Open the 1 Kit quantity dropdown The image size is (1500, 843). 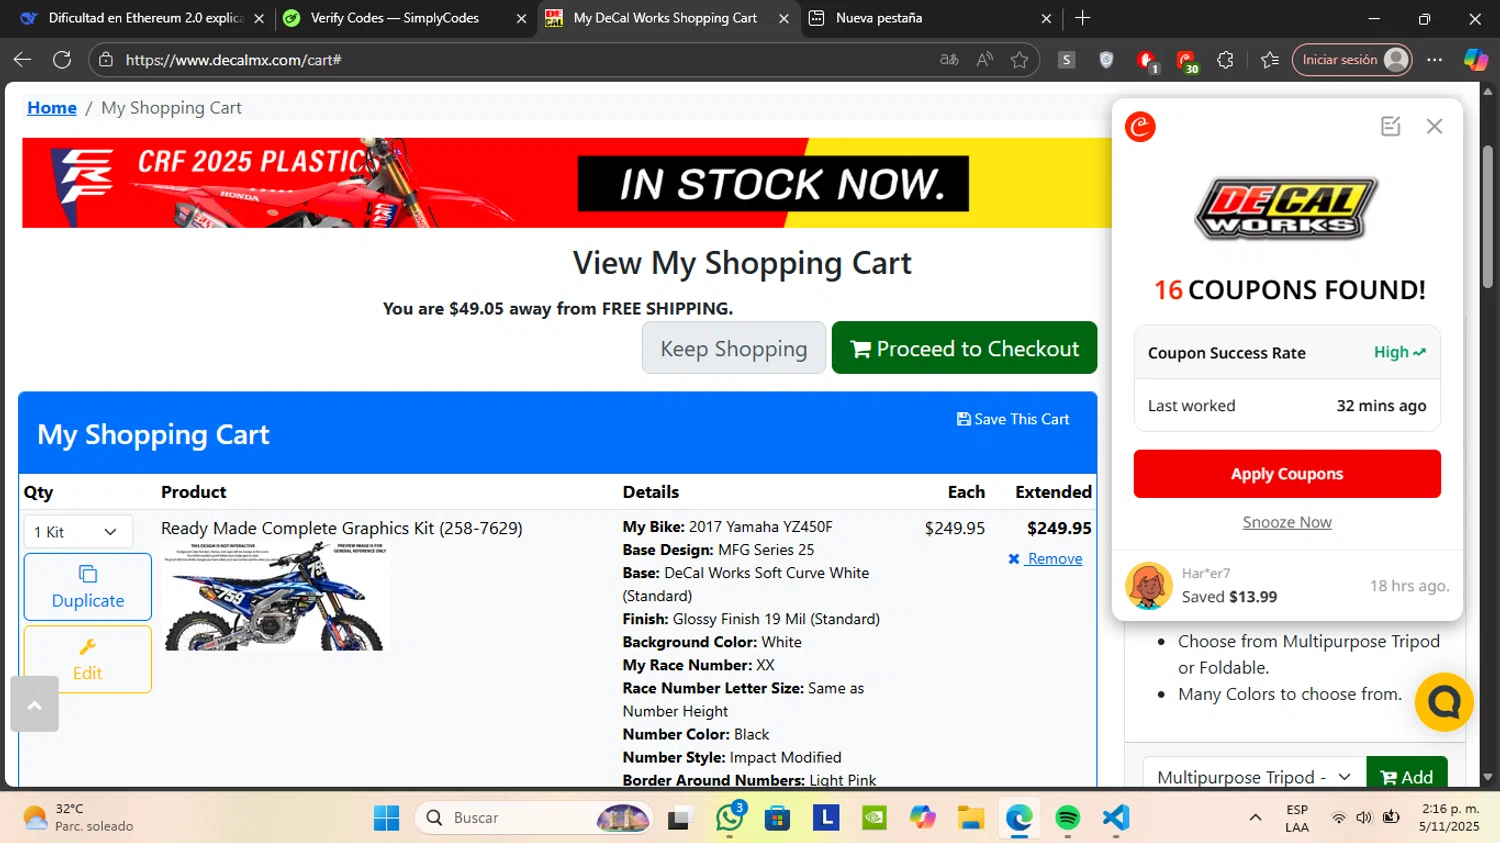tap(76, 532)
